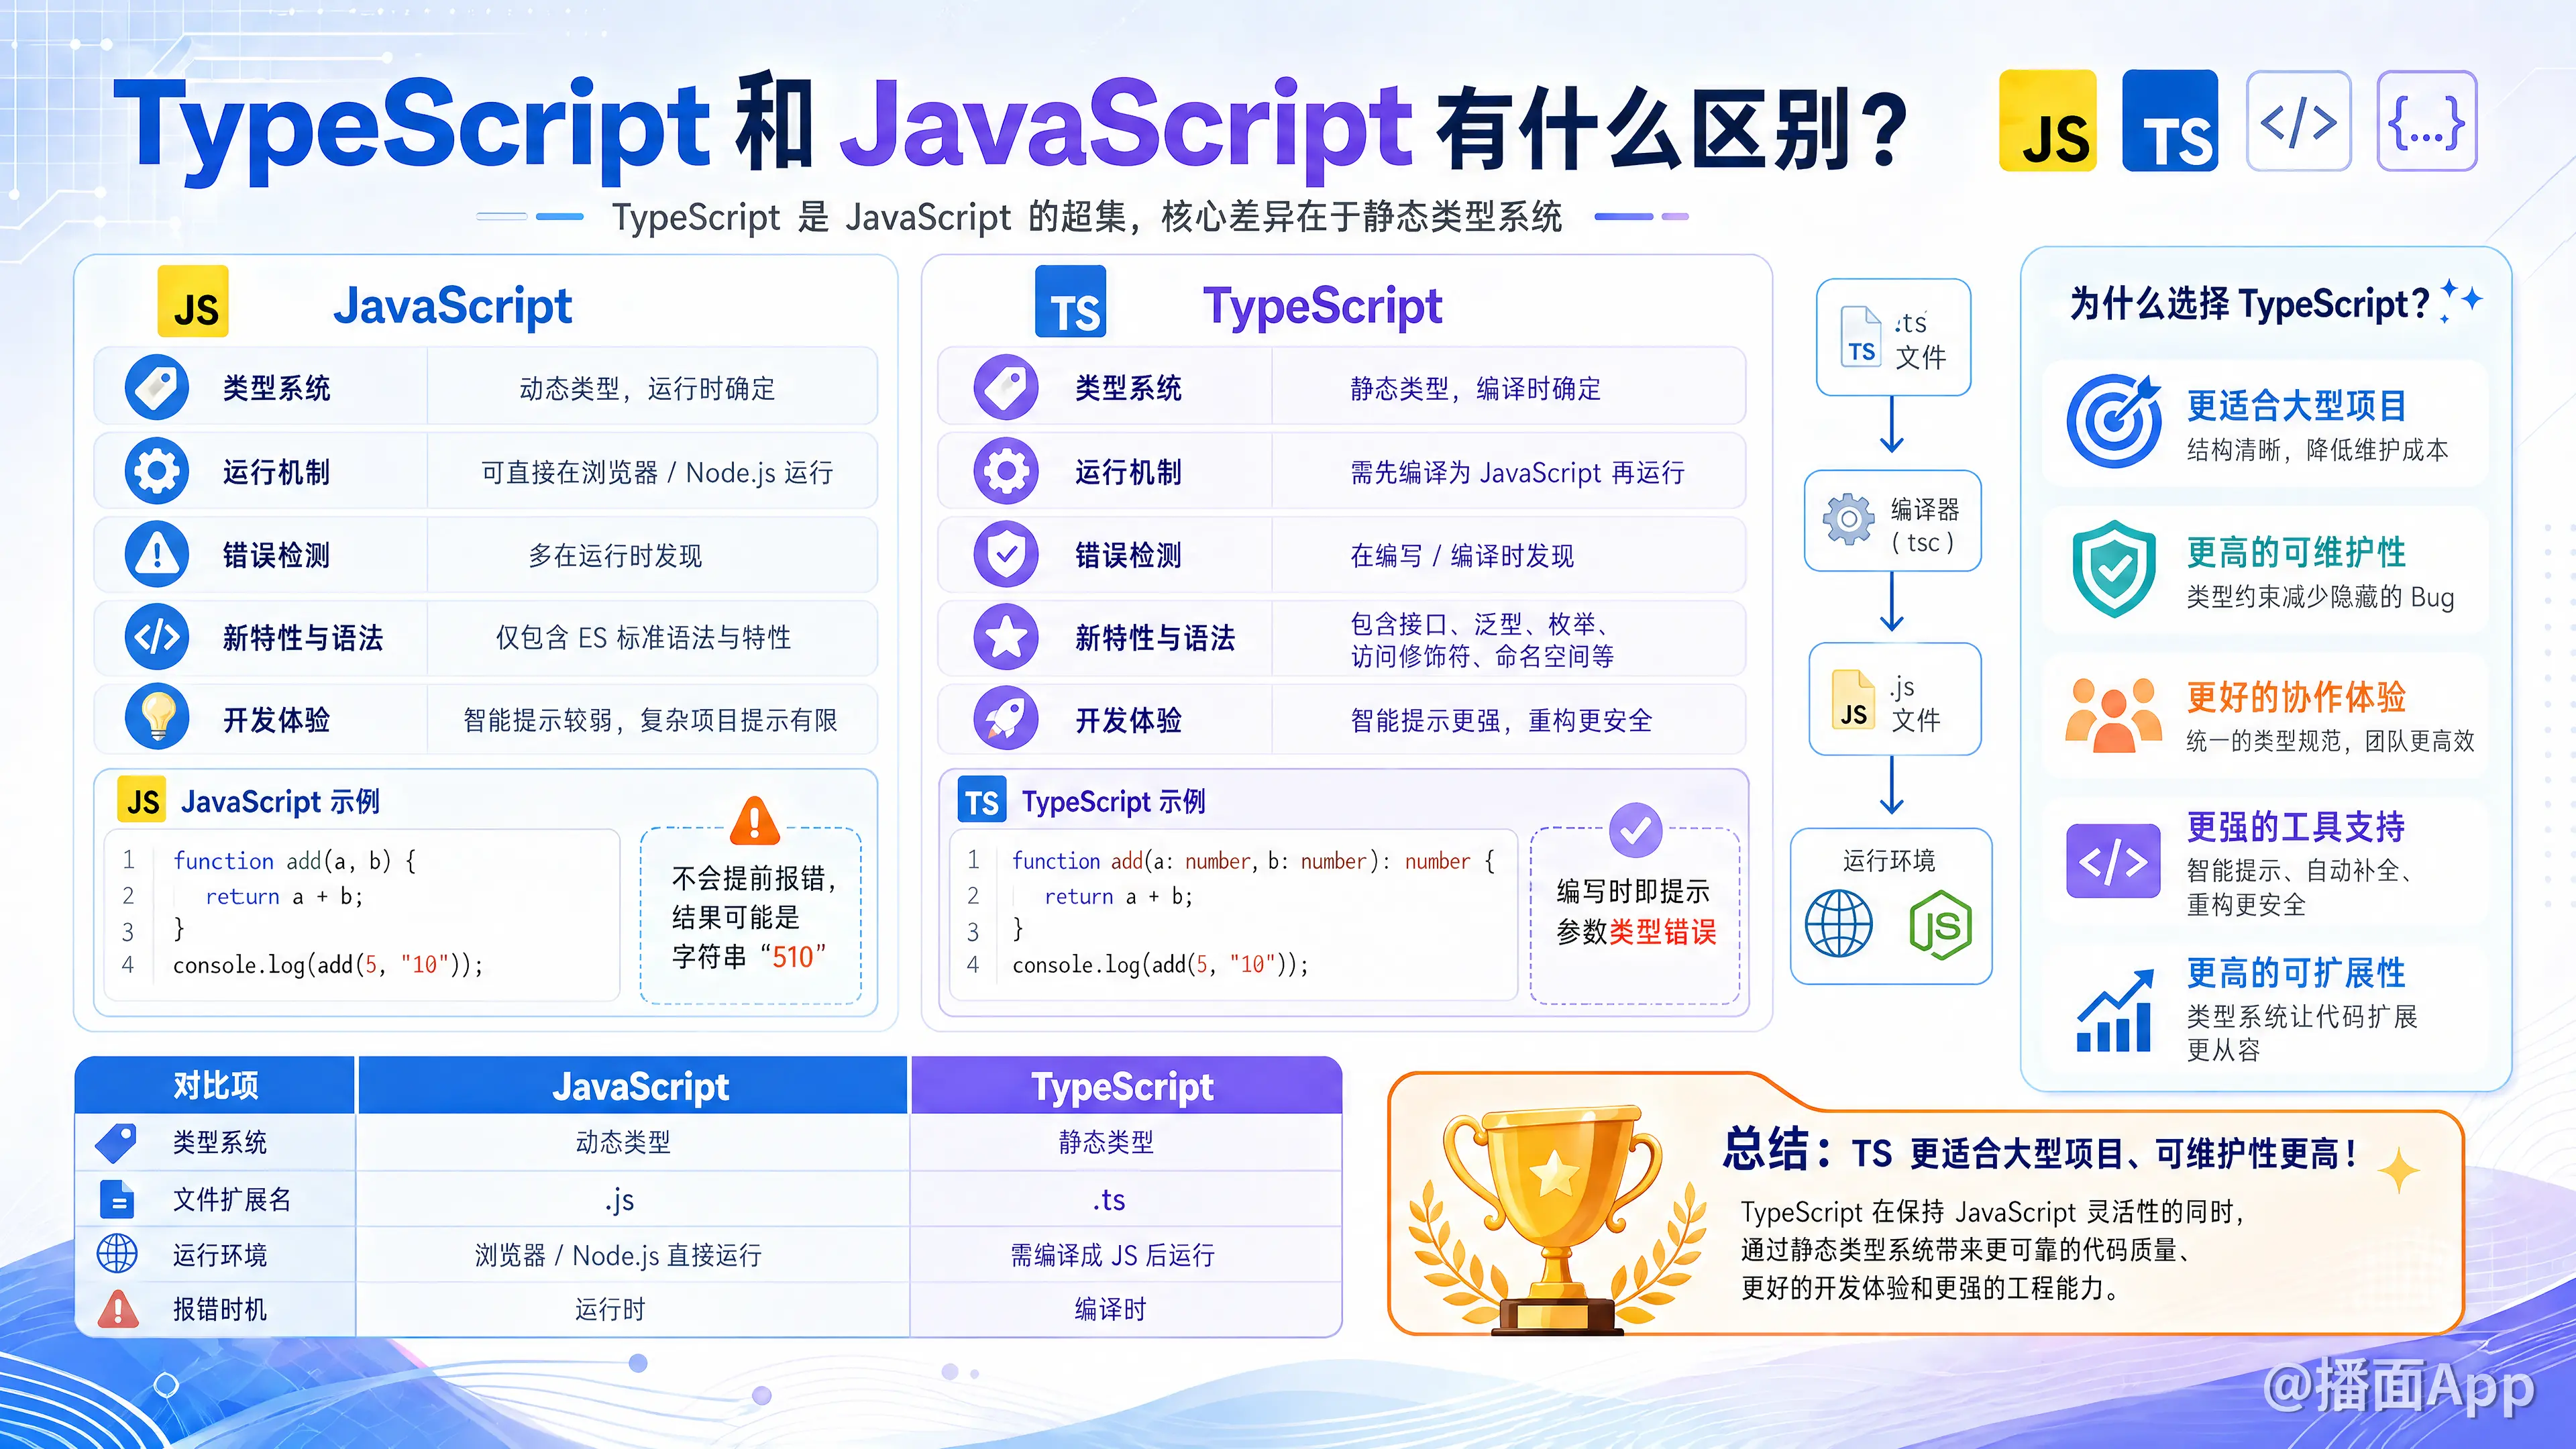Click the JS logo beside the JavaScript panel title

[193, 302]
